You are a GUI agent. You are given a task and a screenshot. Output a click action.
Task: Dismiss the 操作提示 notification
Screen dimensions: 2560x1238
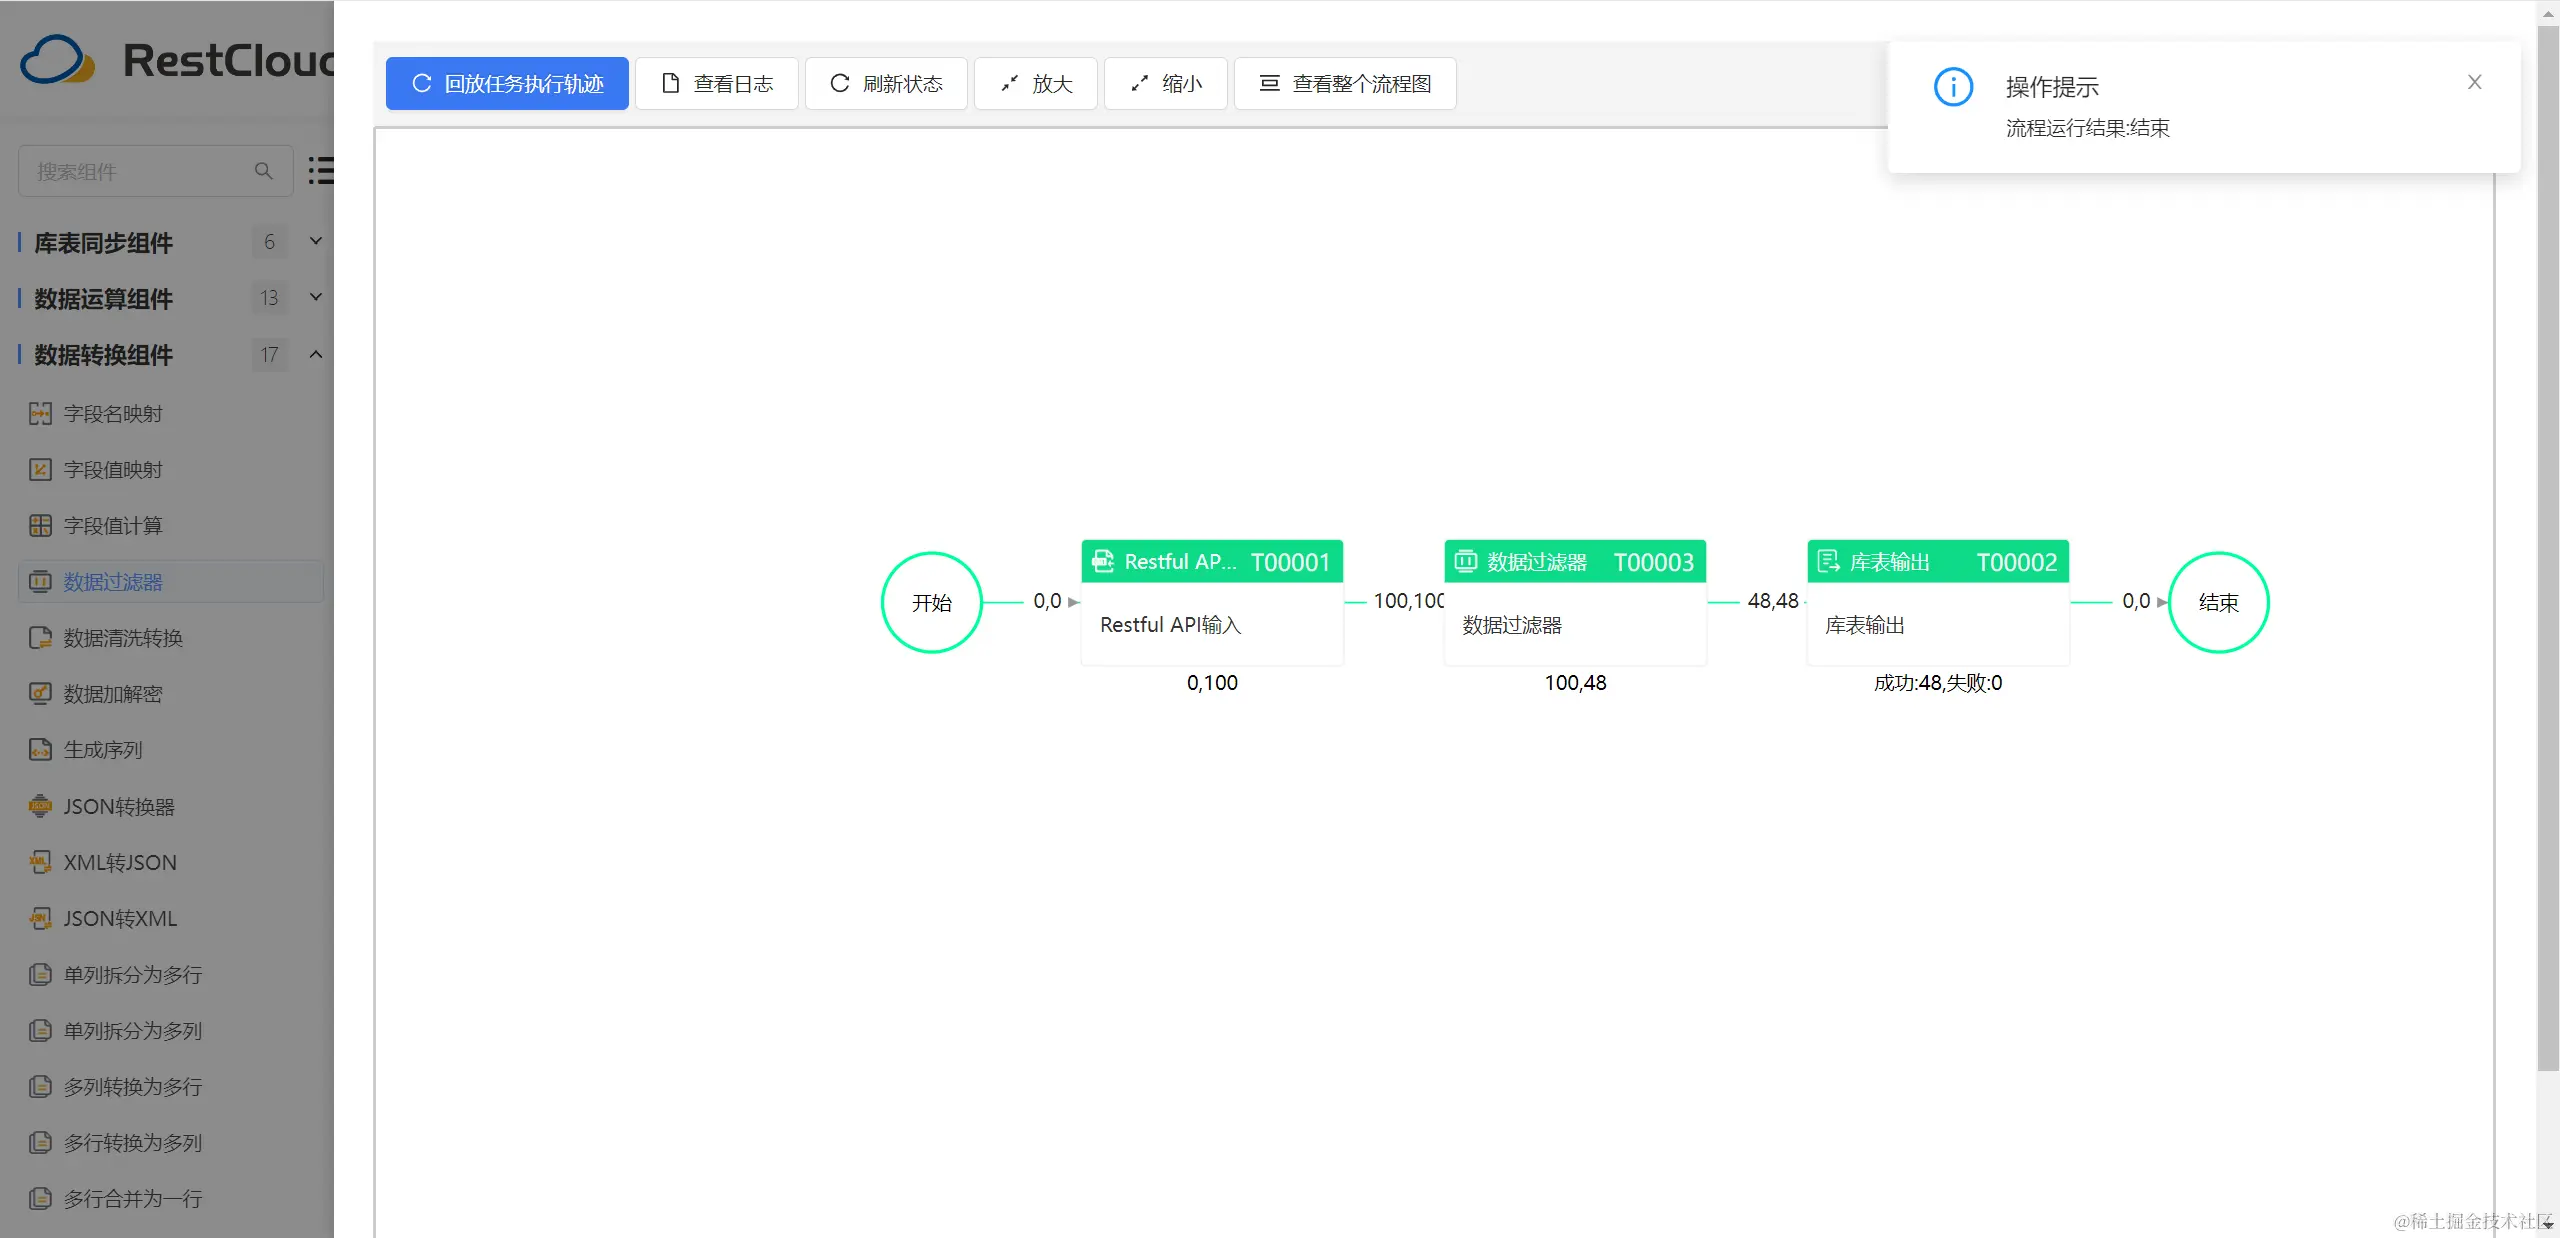(x=2475, y=82)
